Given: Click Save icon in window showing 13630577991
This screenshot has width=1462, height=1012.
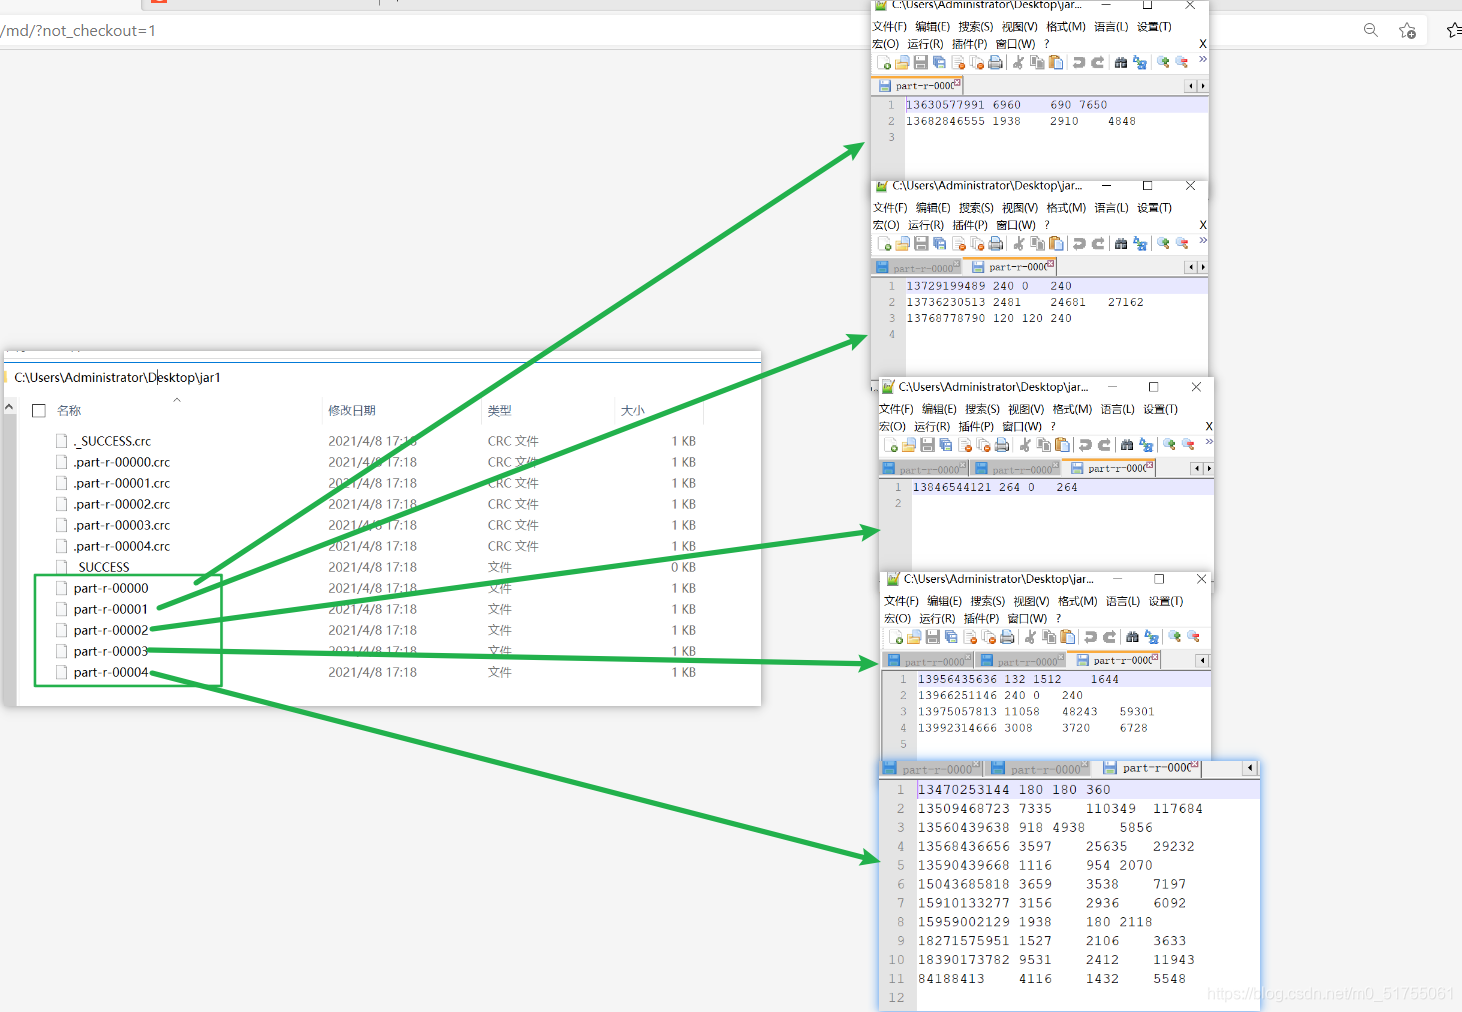Looking at the screenshot, I should point(920,62).
